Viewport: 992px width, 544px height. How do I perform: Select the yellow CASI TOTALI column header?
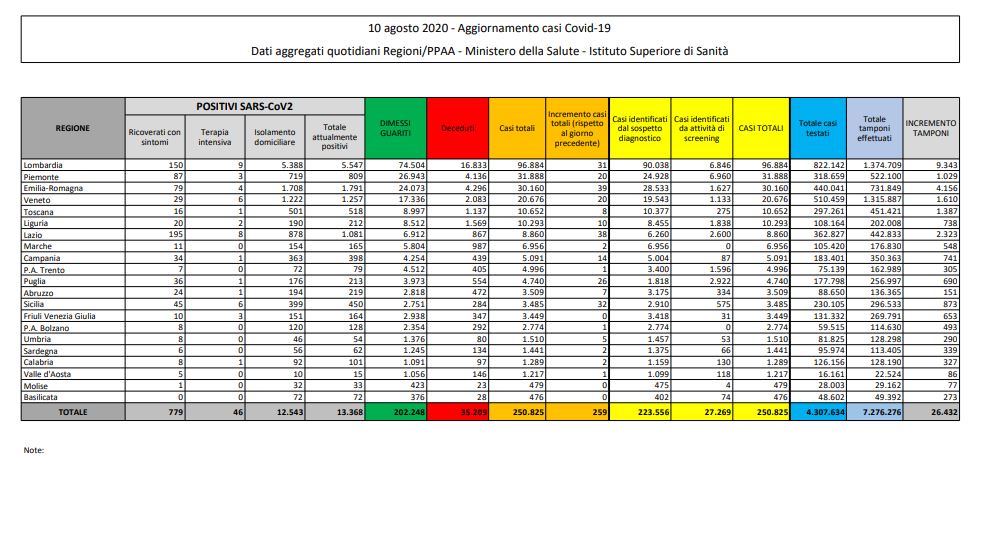(760, 128)
